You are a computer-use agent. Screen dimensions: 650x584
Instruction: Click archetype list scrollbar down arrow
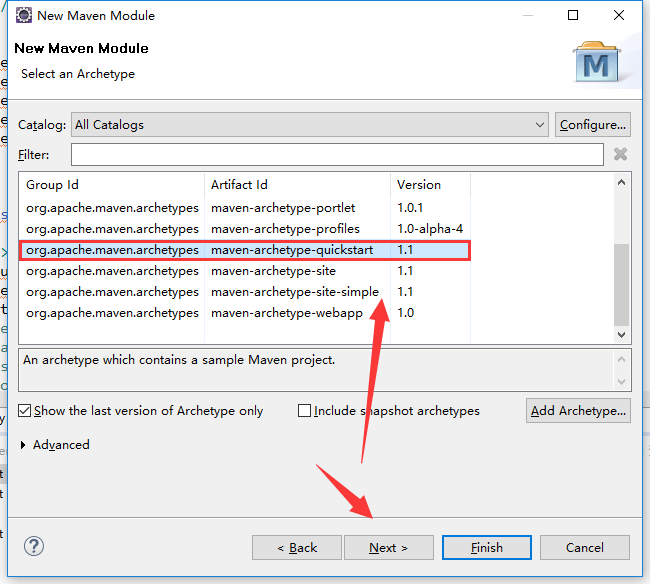621,334
